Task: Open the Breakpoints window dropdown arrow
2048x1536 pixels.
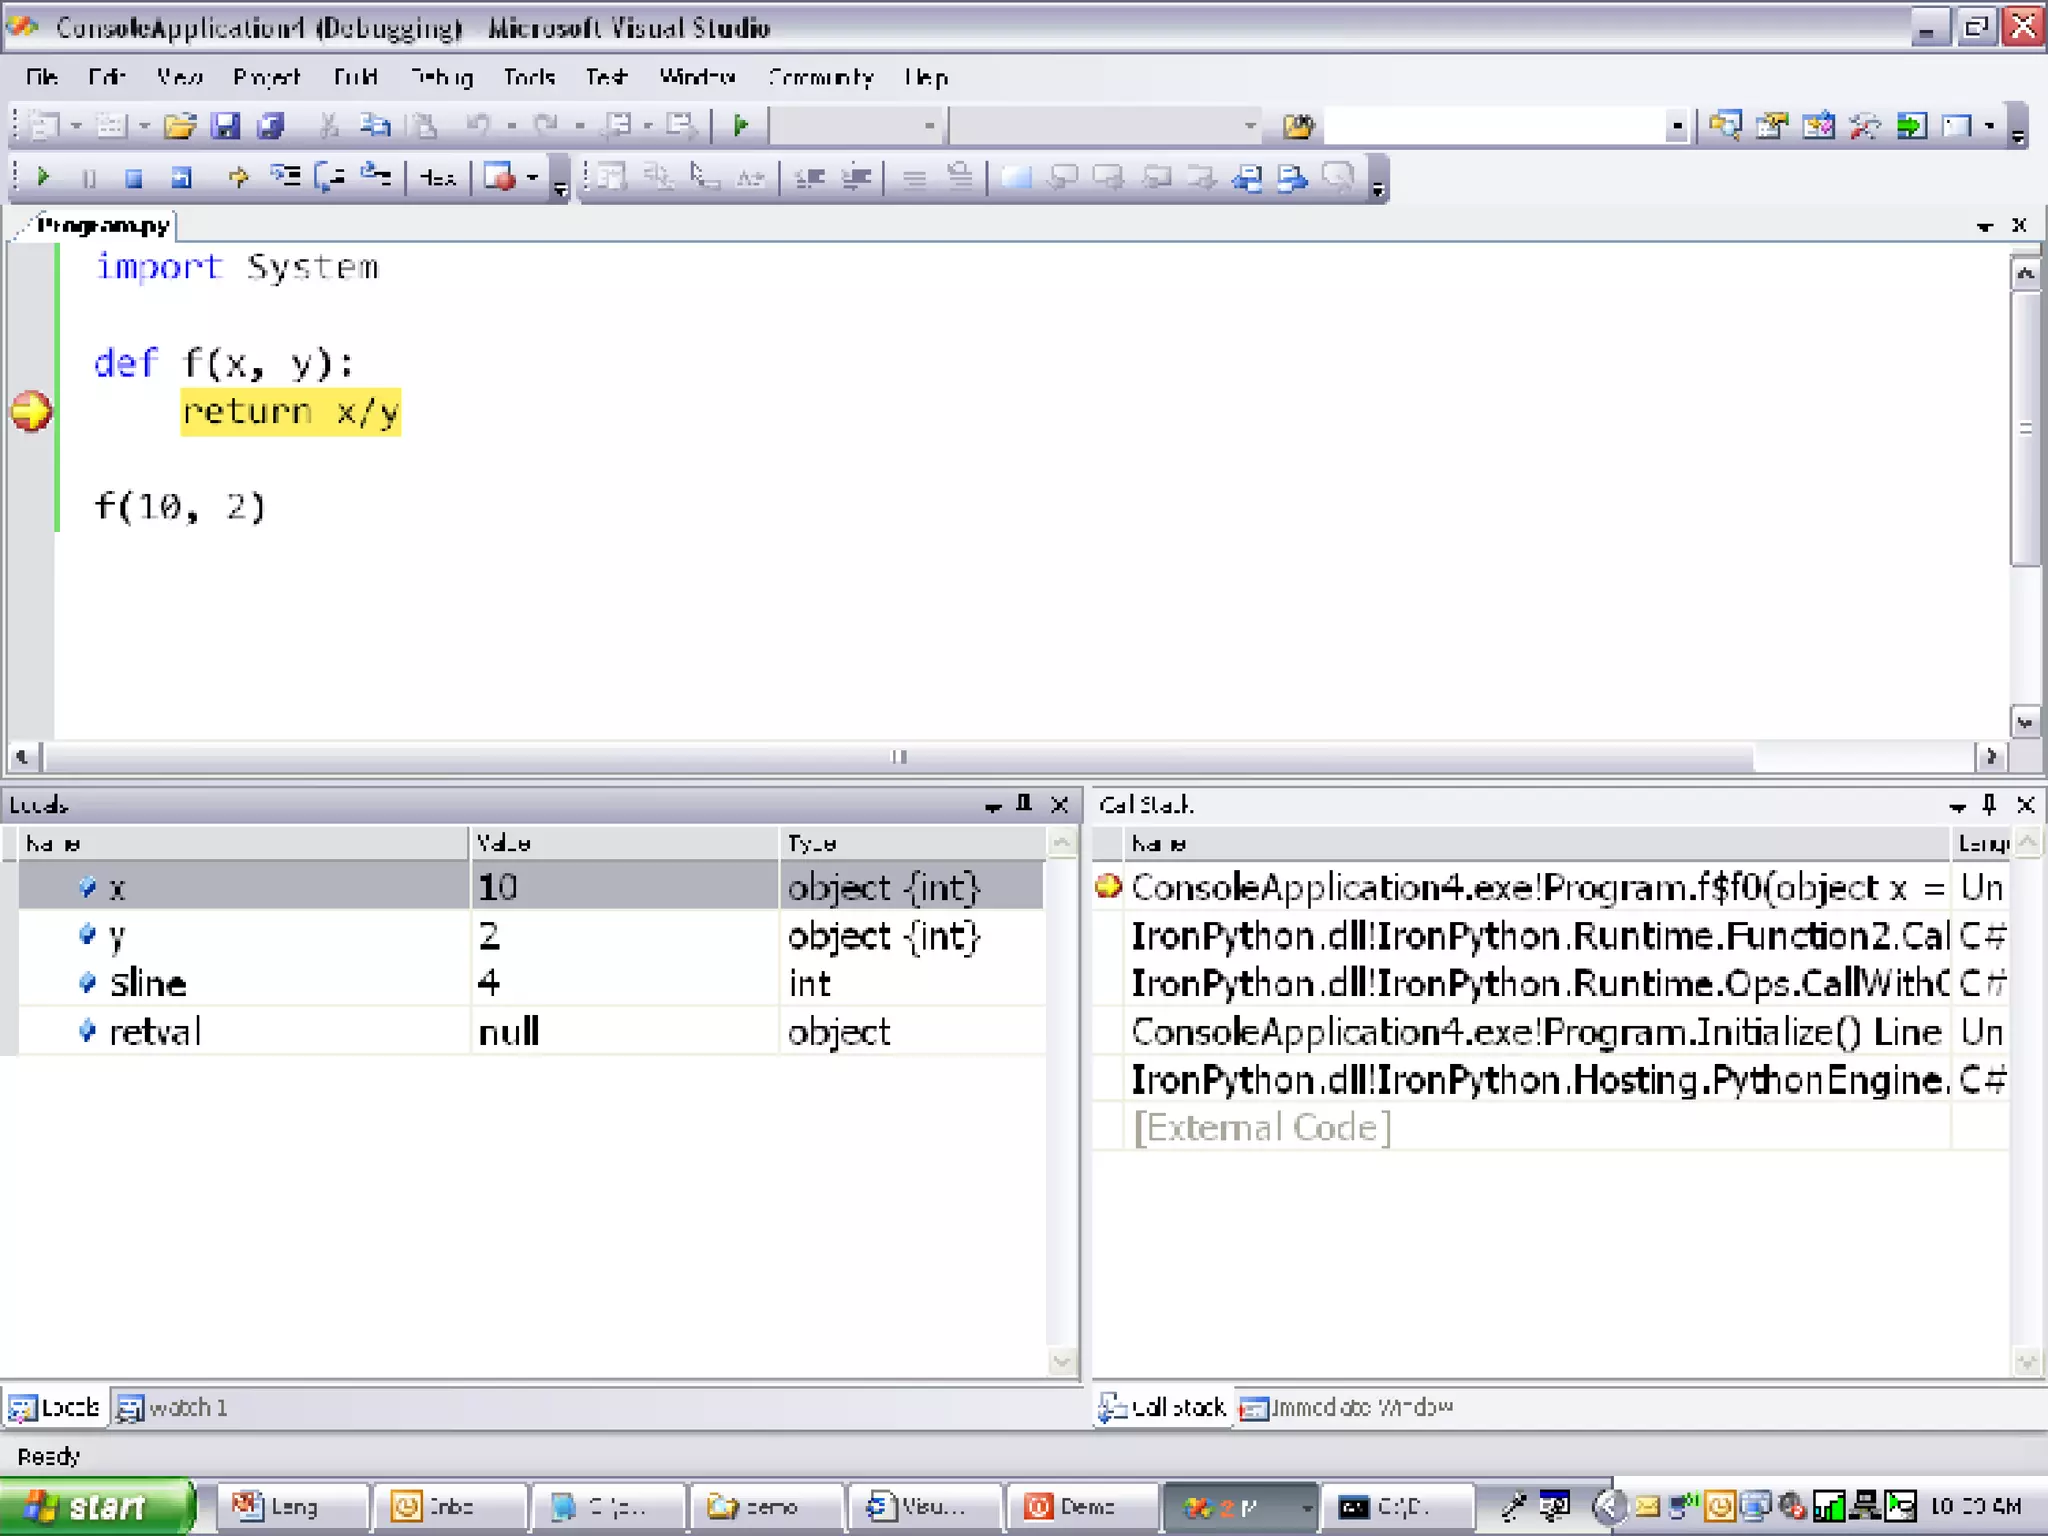Action: tap(533, 178)
